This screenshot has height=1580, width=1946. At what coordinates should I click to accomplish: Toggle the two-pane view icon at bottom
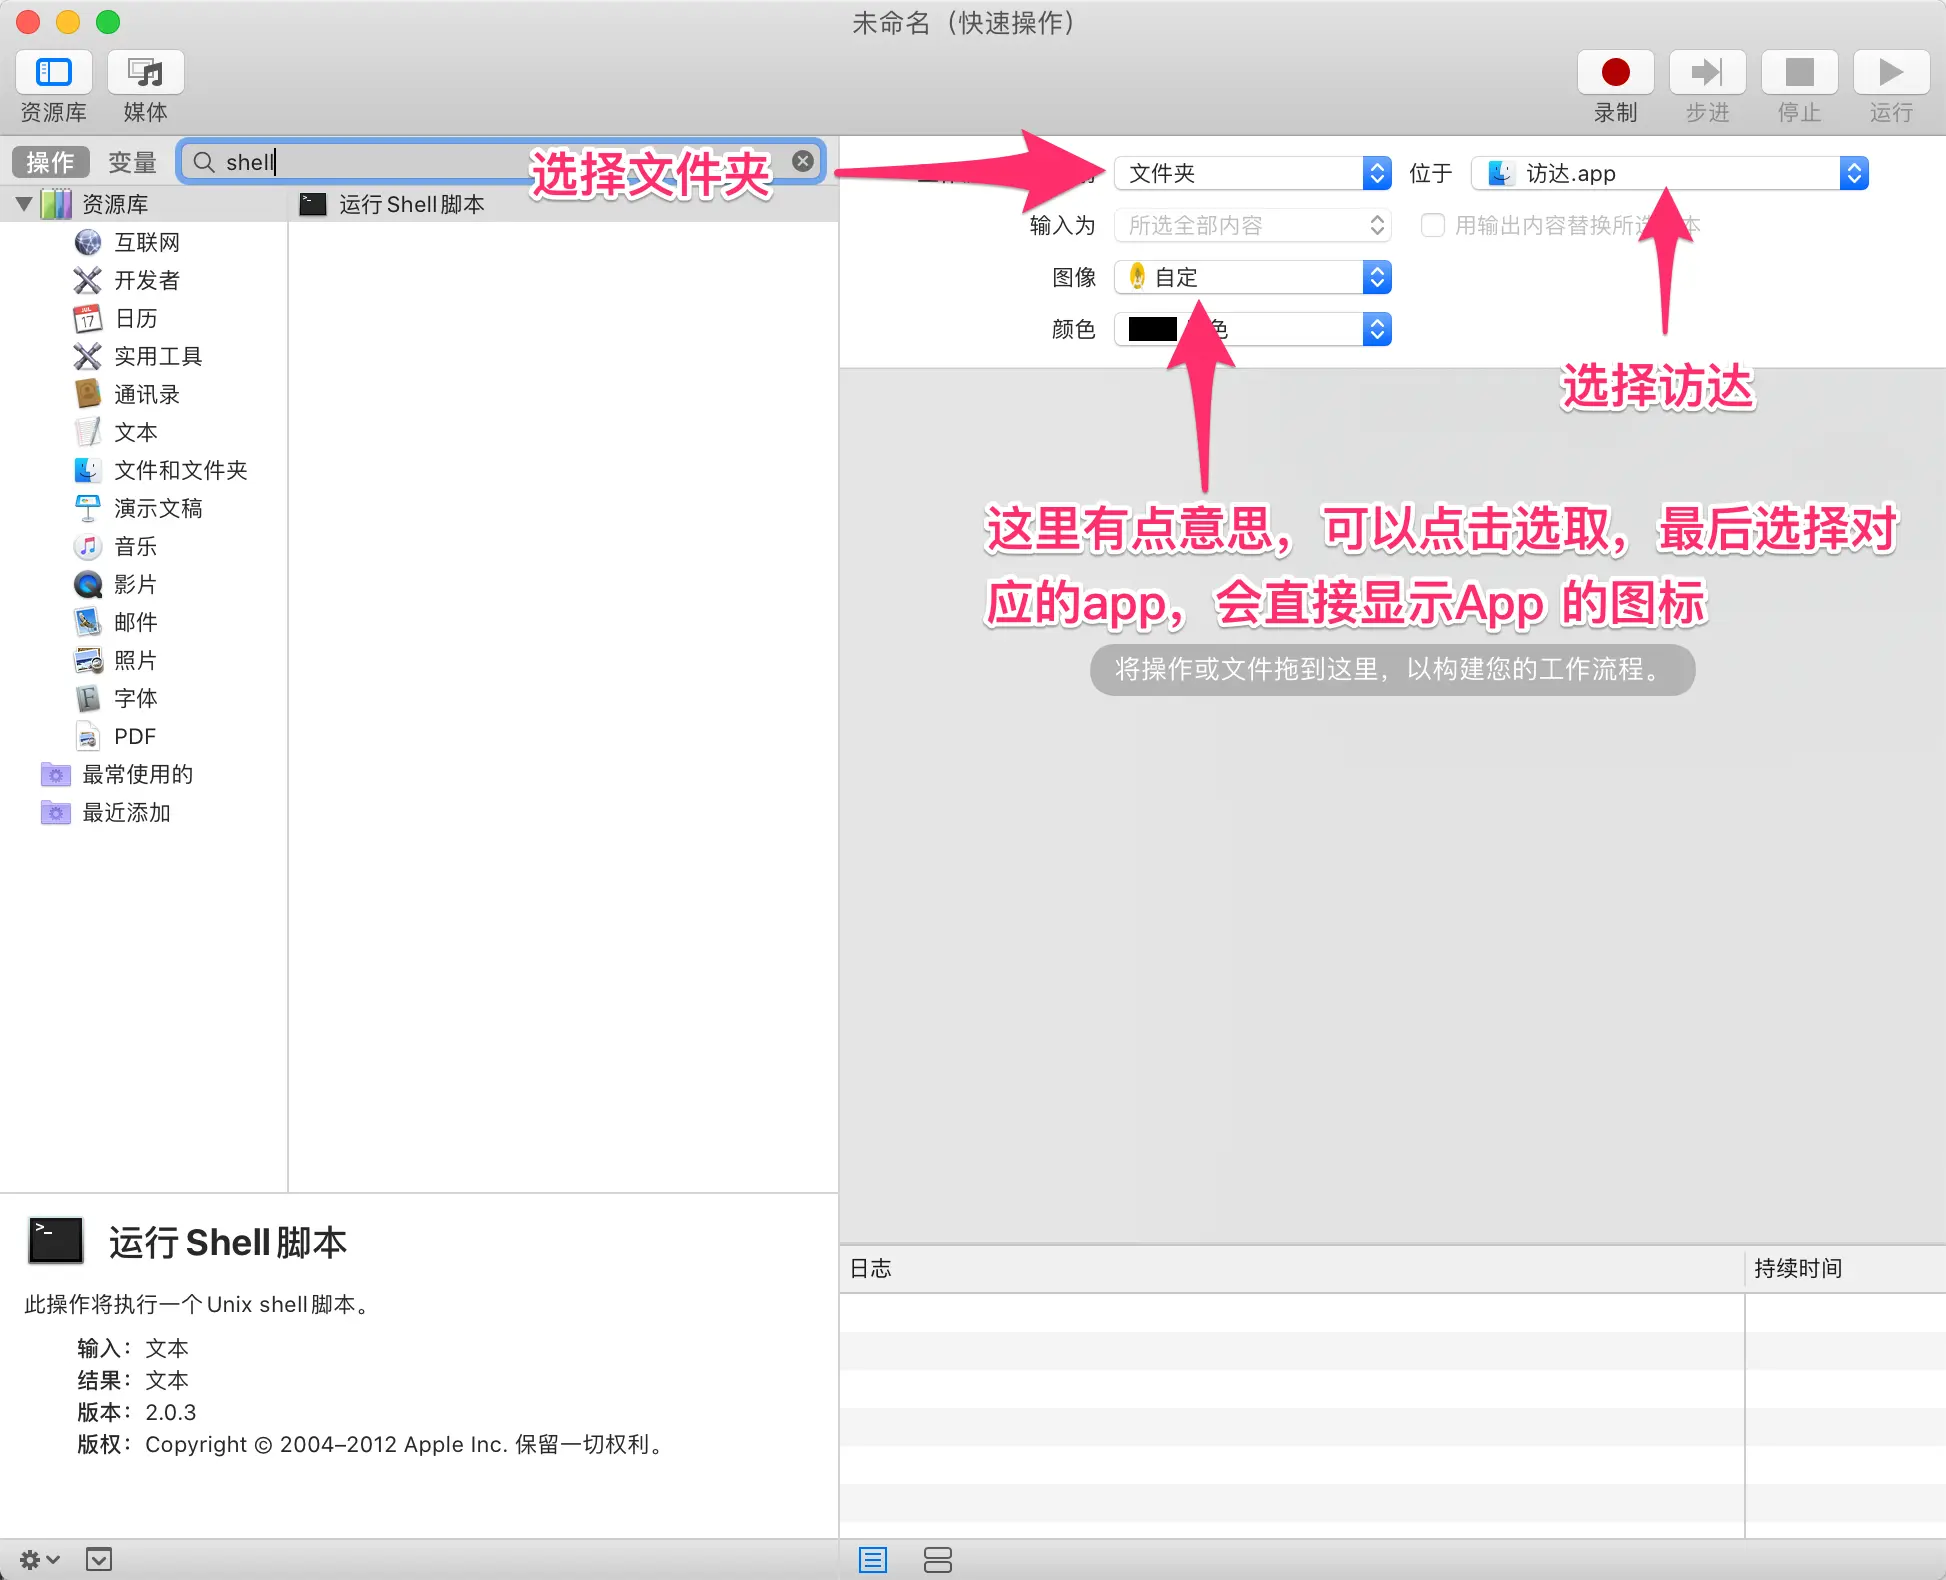(938, 1559)
